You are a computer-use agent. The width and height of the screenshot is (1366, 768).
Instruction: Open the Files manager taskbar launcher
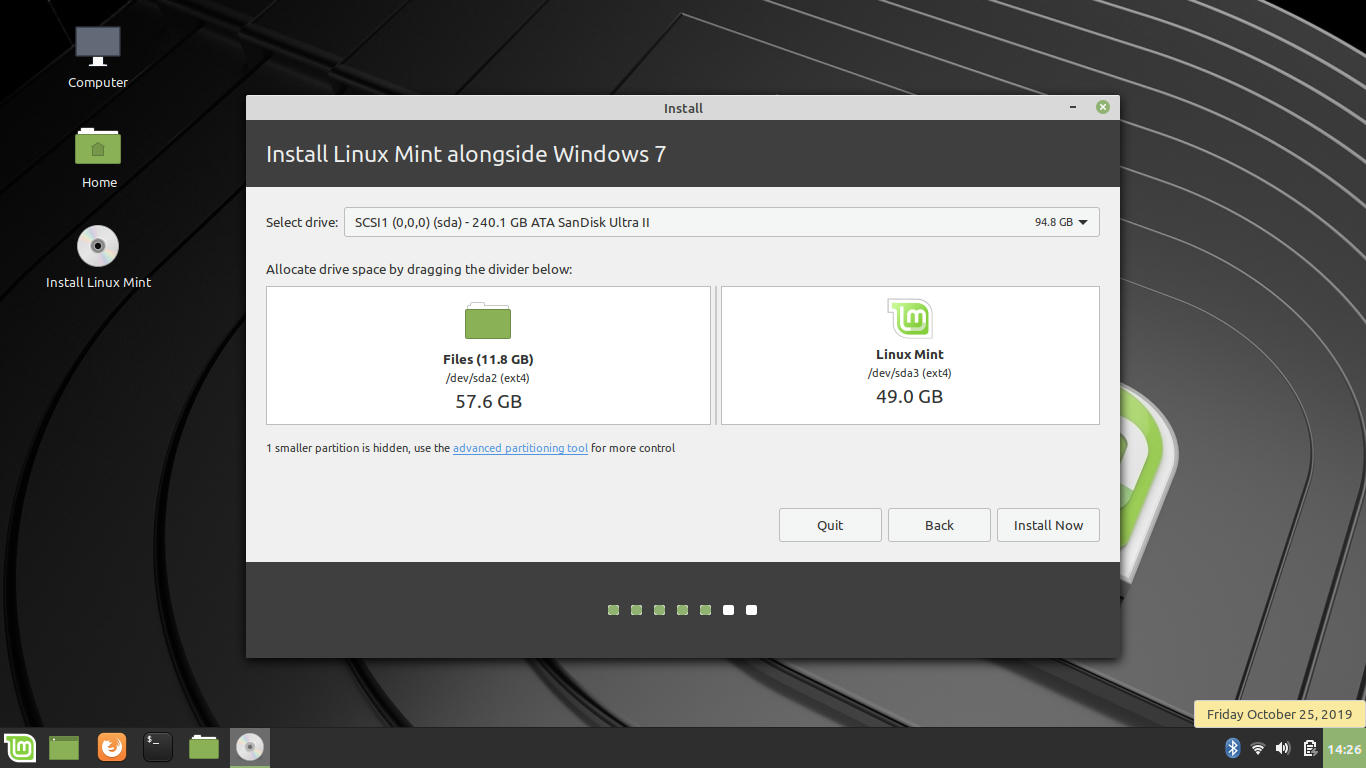(204, 747)
